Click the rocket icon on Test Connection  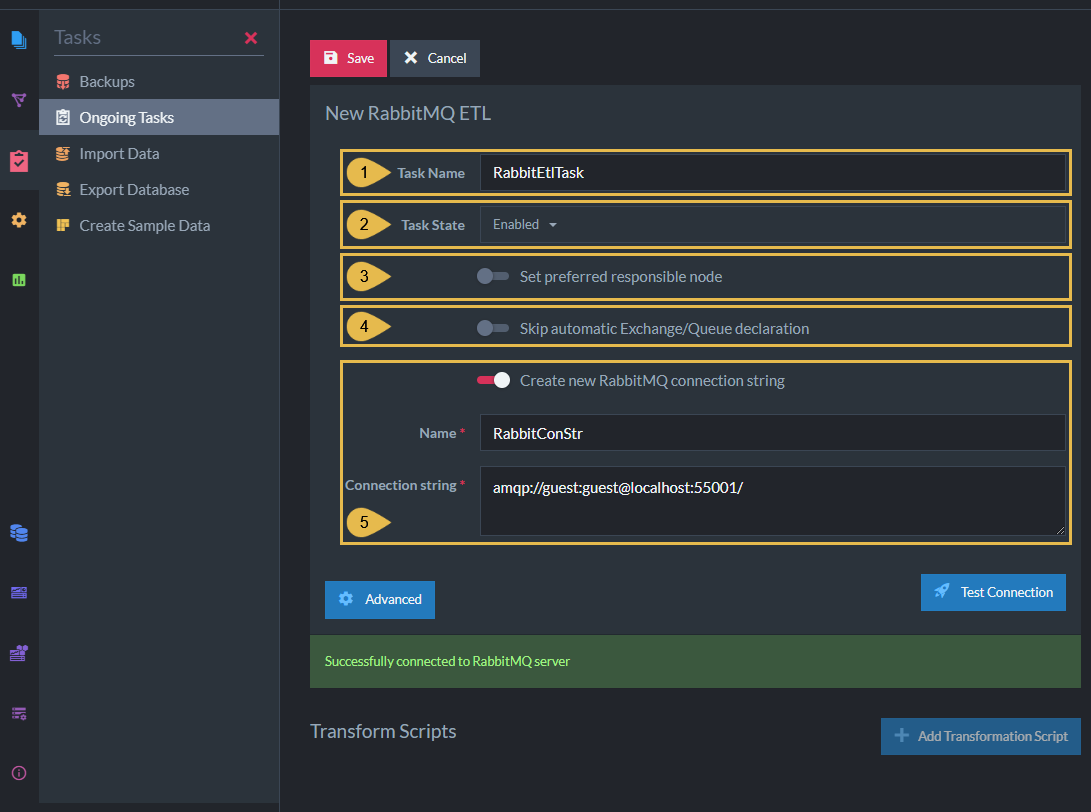pos(942,591)
